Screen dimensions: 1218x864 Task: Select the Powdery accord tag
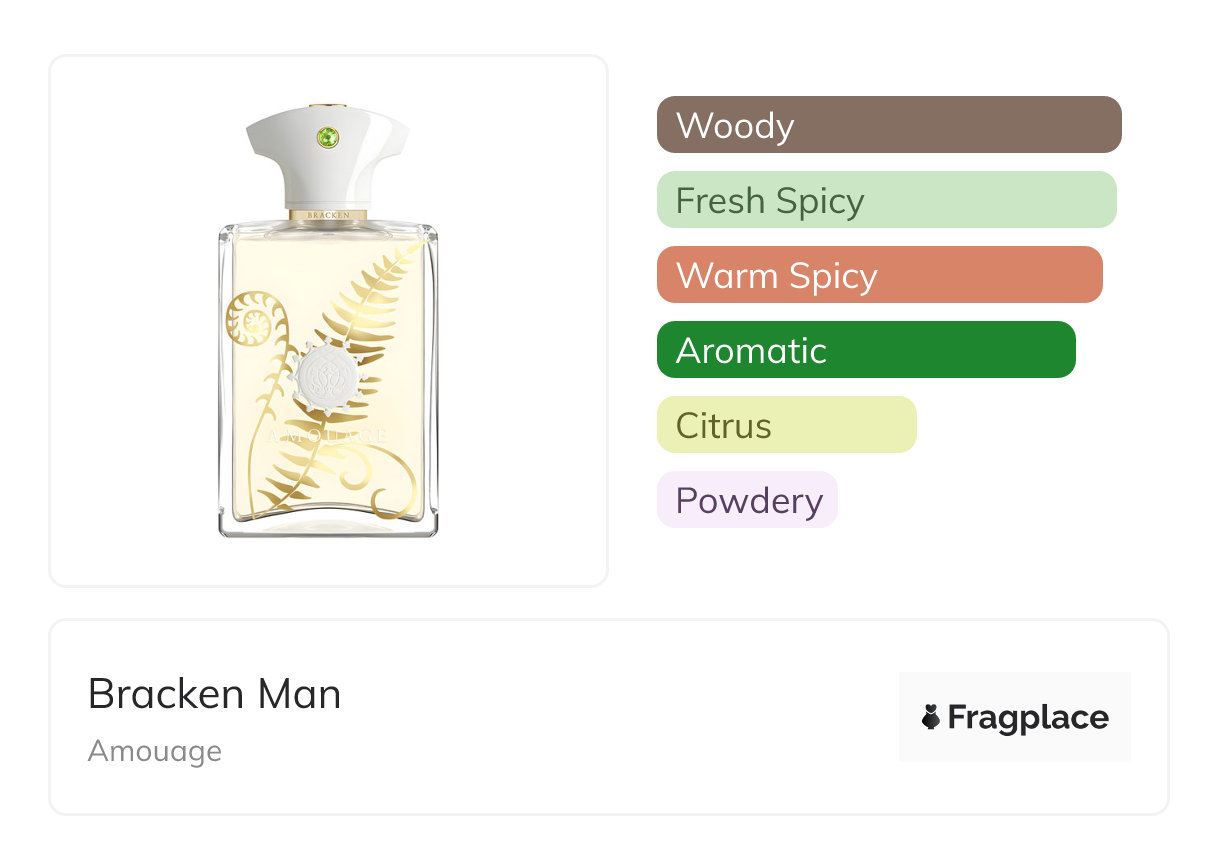747,500
